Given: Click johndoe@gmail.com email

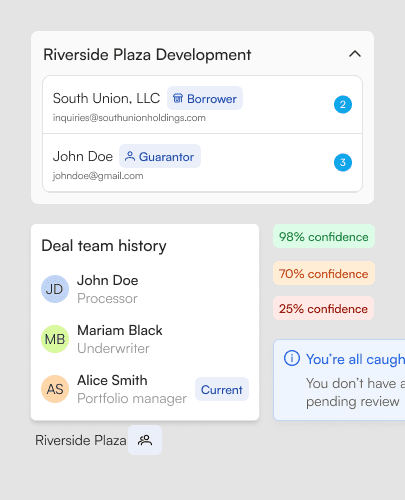Looking at the screenshot, I should (x=98, y=176).
